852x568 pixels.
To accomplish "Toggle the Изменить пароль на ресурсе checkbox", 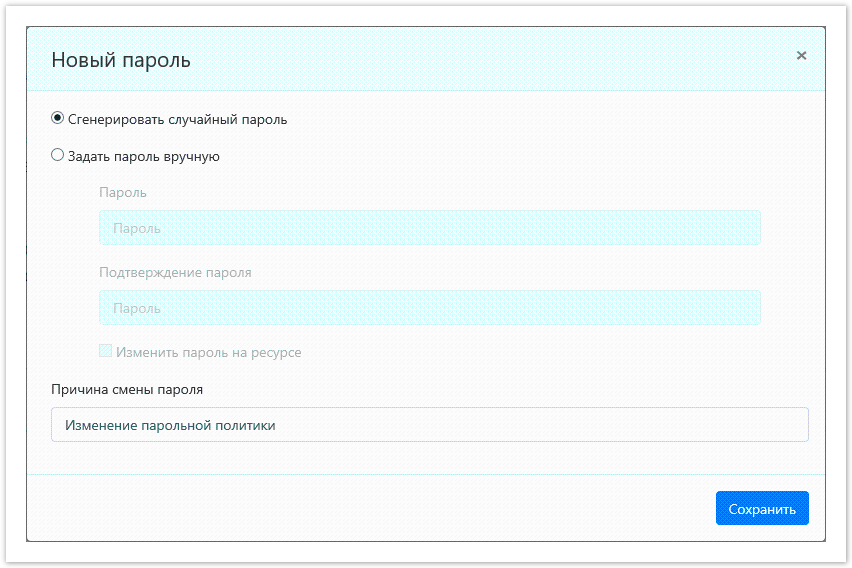I will [x=106, y=352].
